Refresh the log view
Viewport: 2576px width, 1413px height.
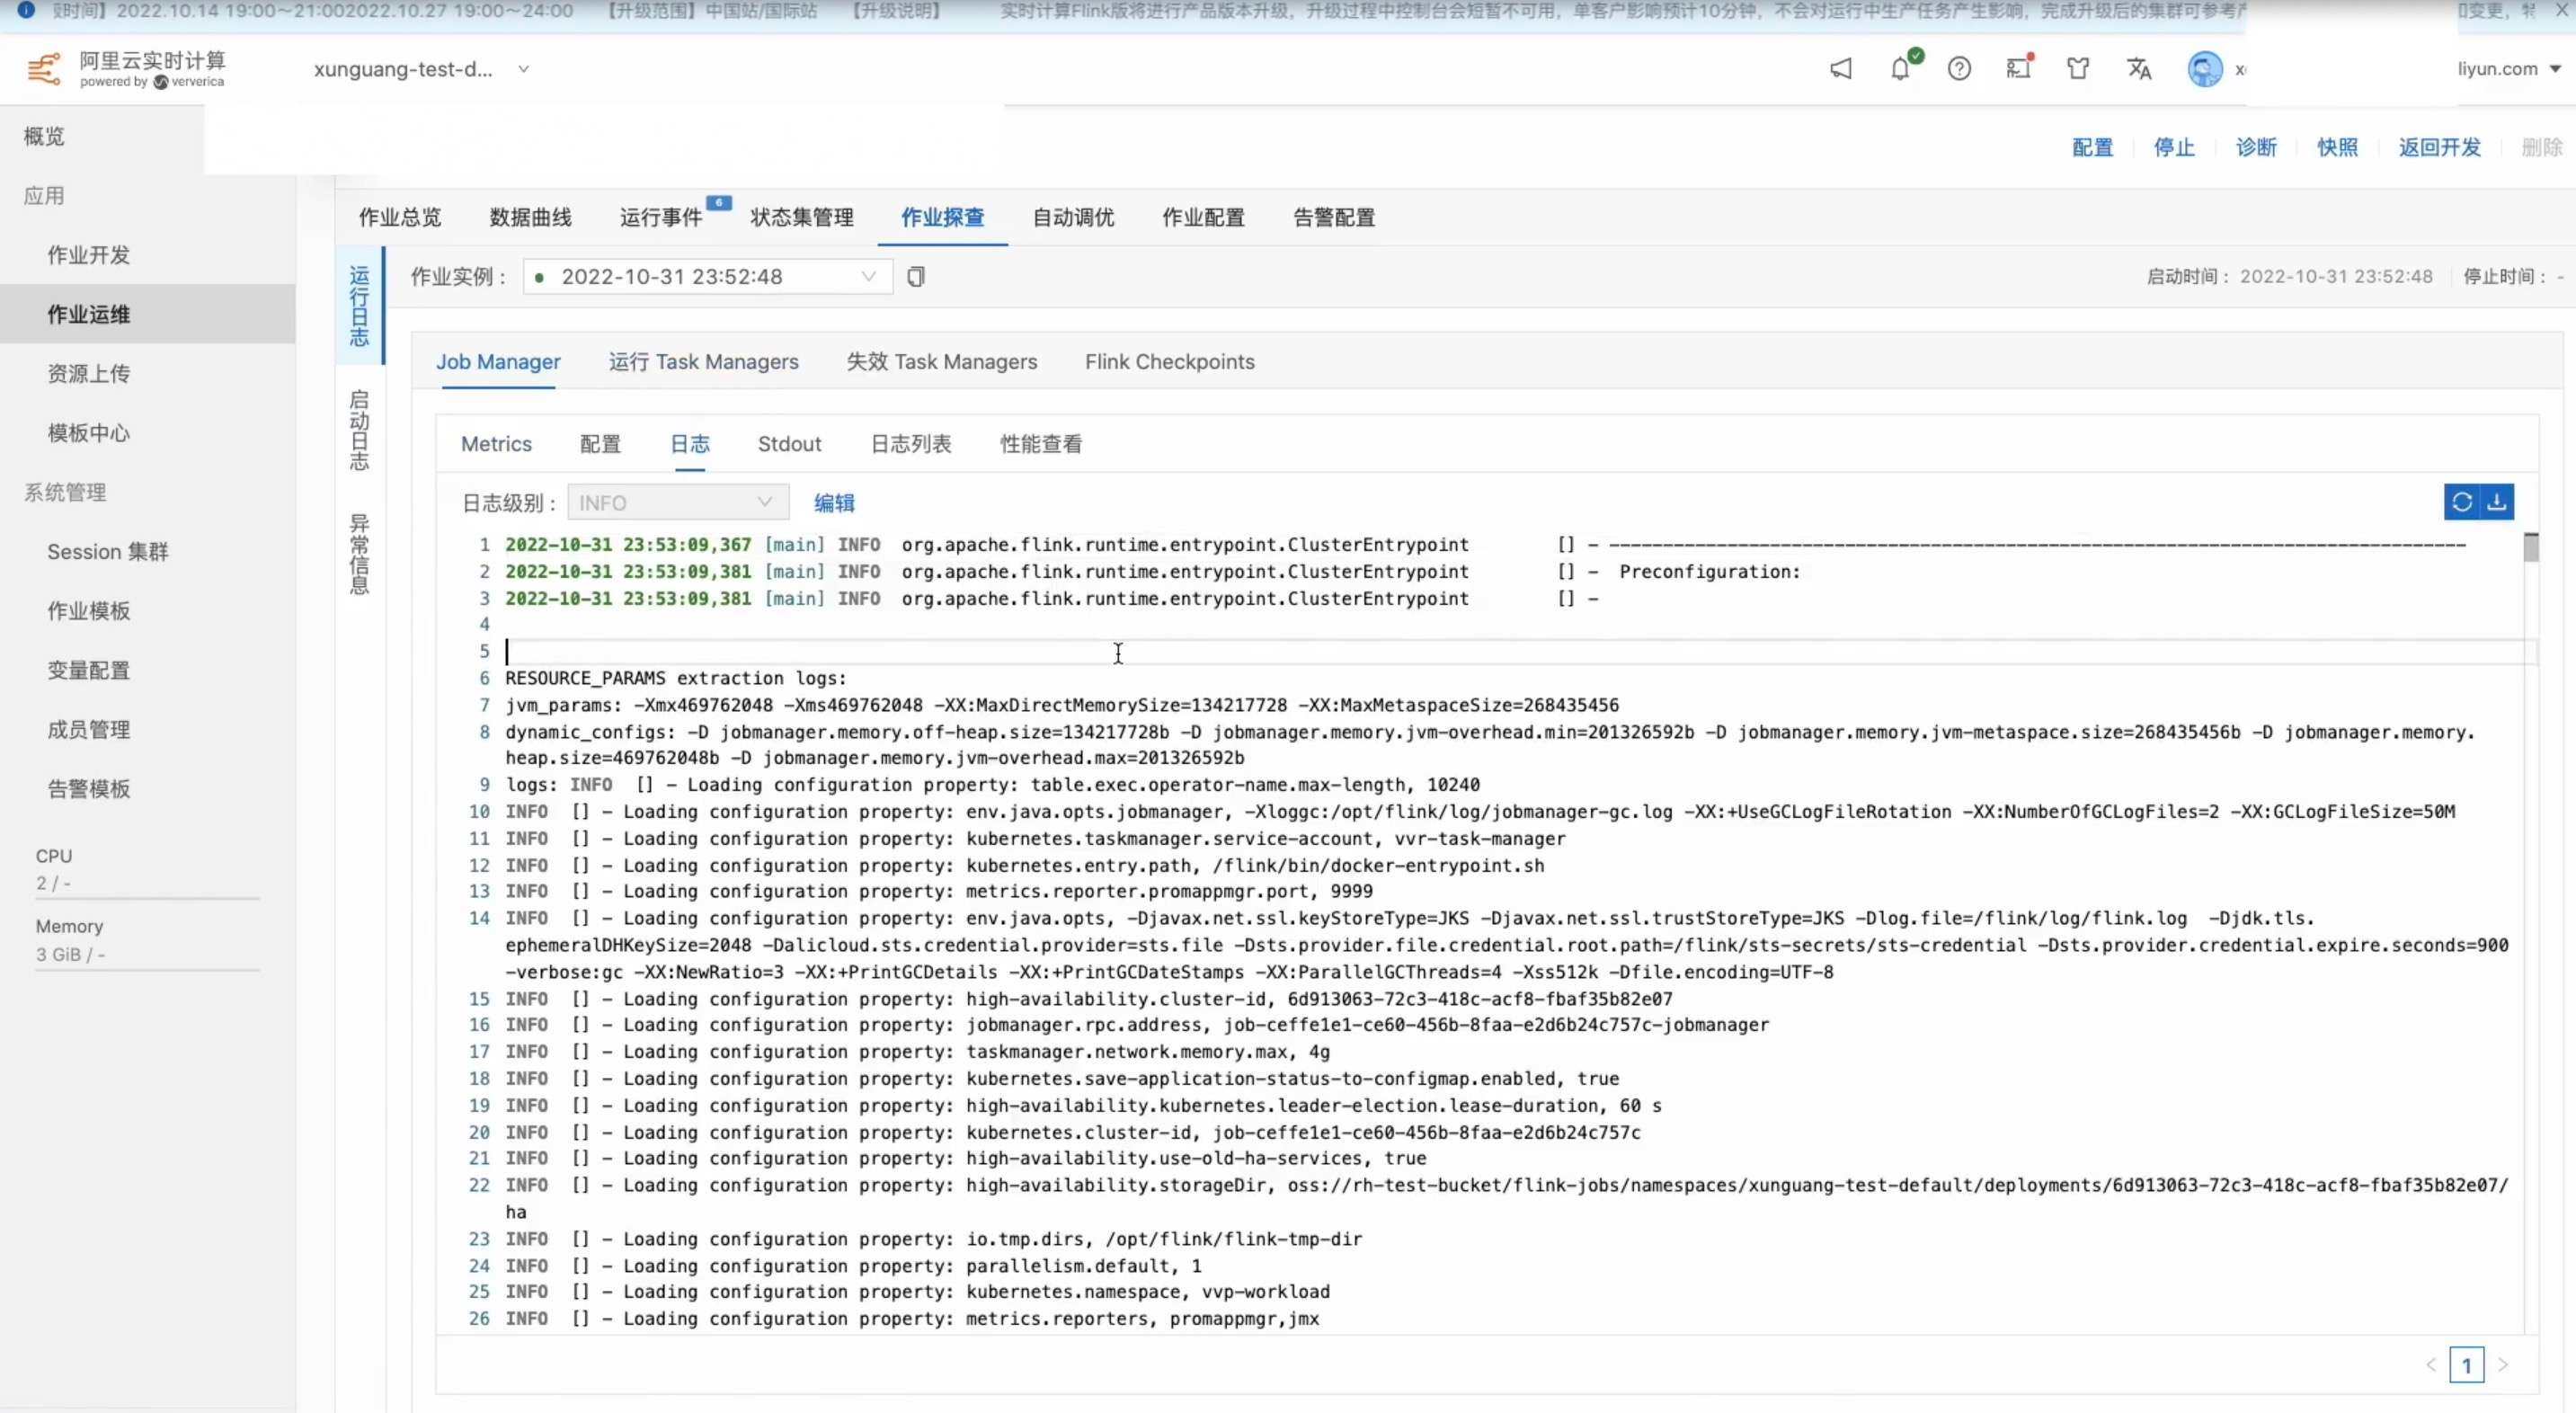2462,502
